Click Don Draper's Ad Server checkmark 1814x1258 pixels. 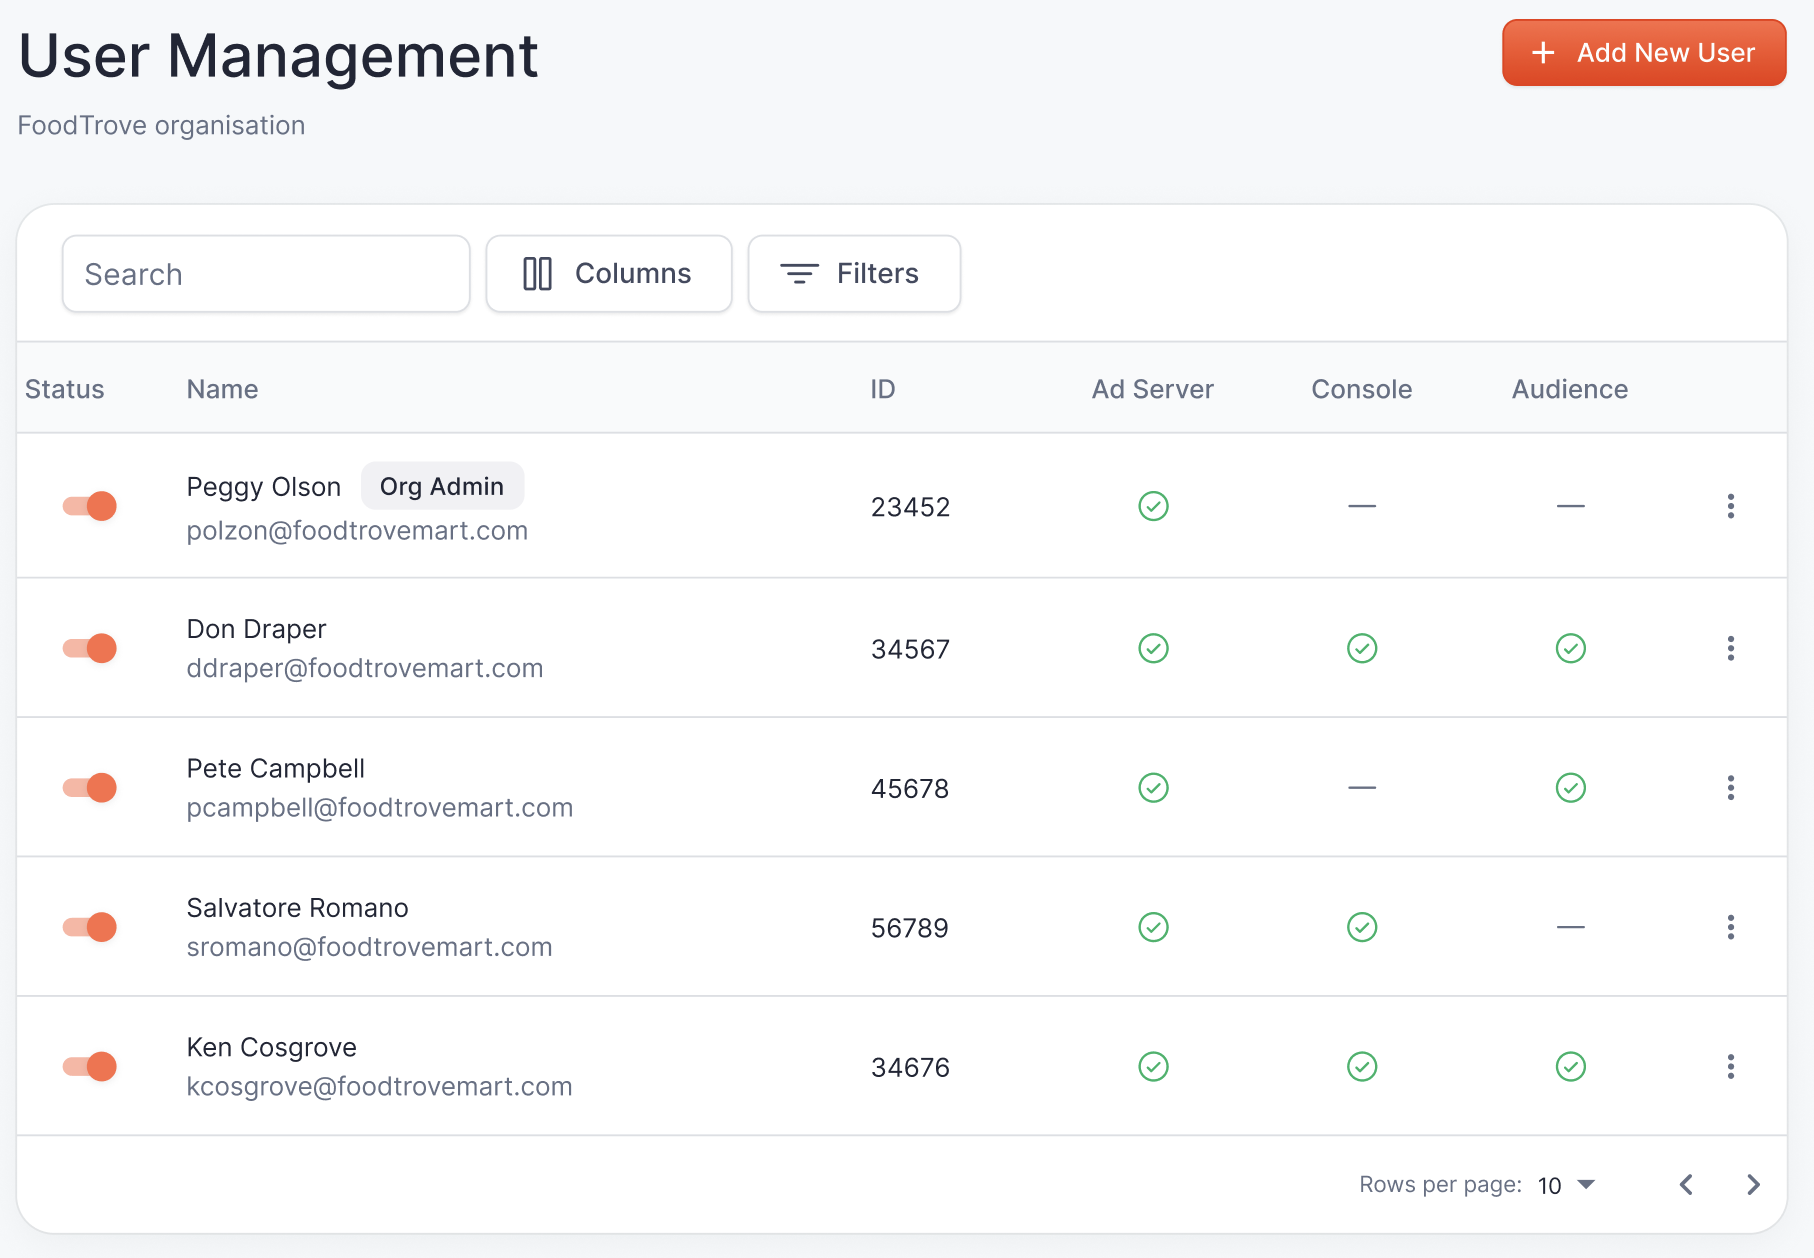[x=1153, y=648]
